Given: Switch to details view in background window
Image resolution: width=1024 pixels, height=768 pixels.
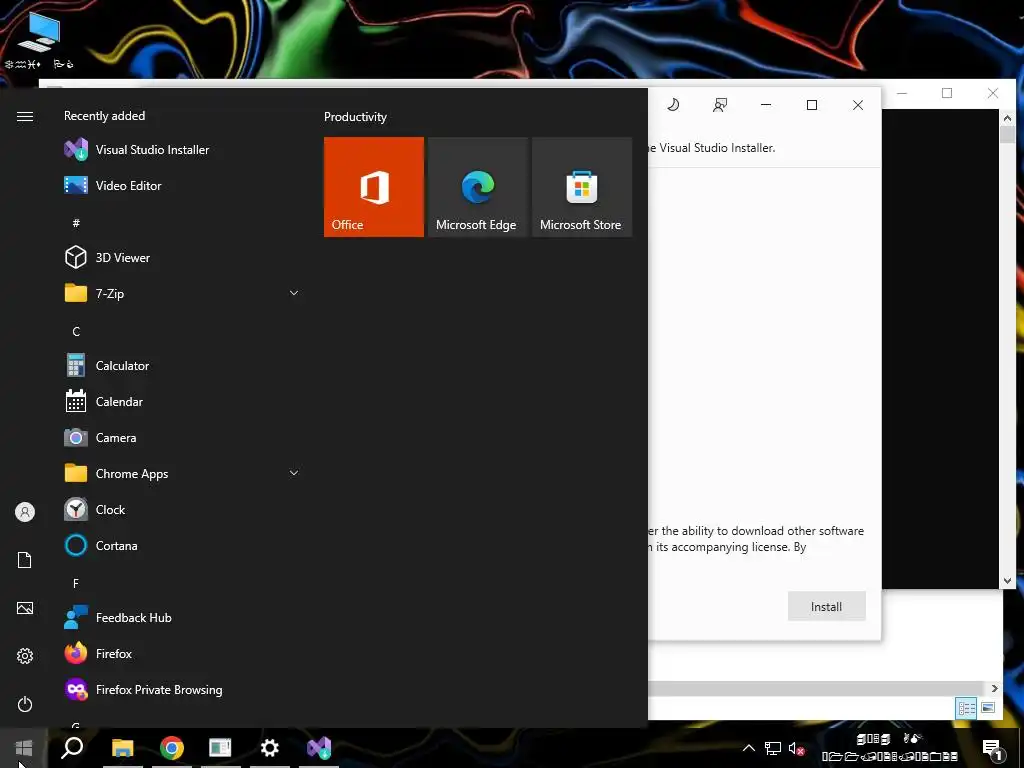Looking at the screenshot, I should click(x=967, y=708).
